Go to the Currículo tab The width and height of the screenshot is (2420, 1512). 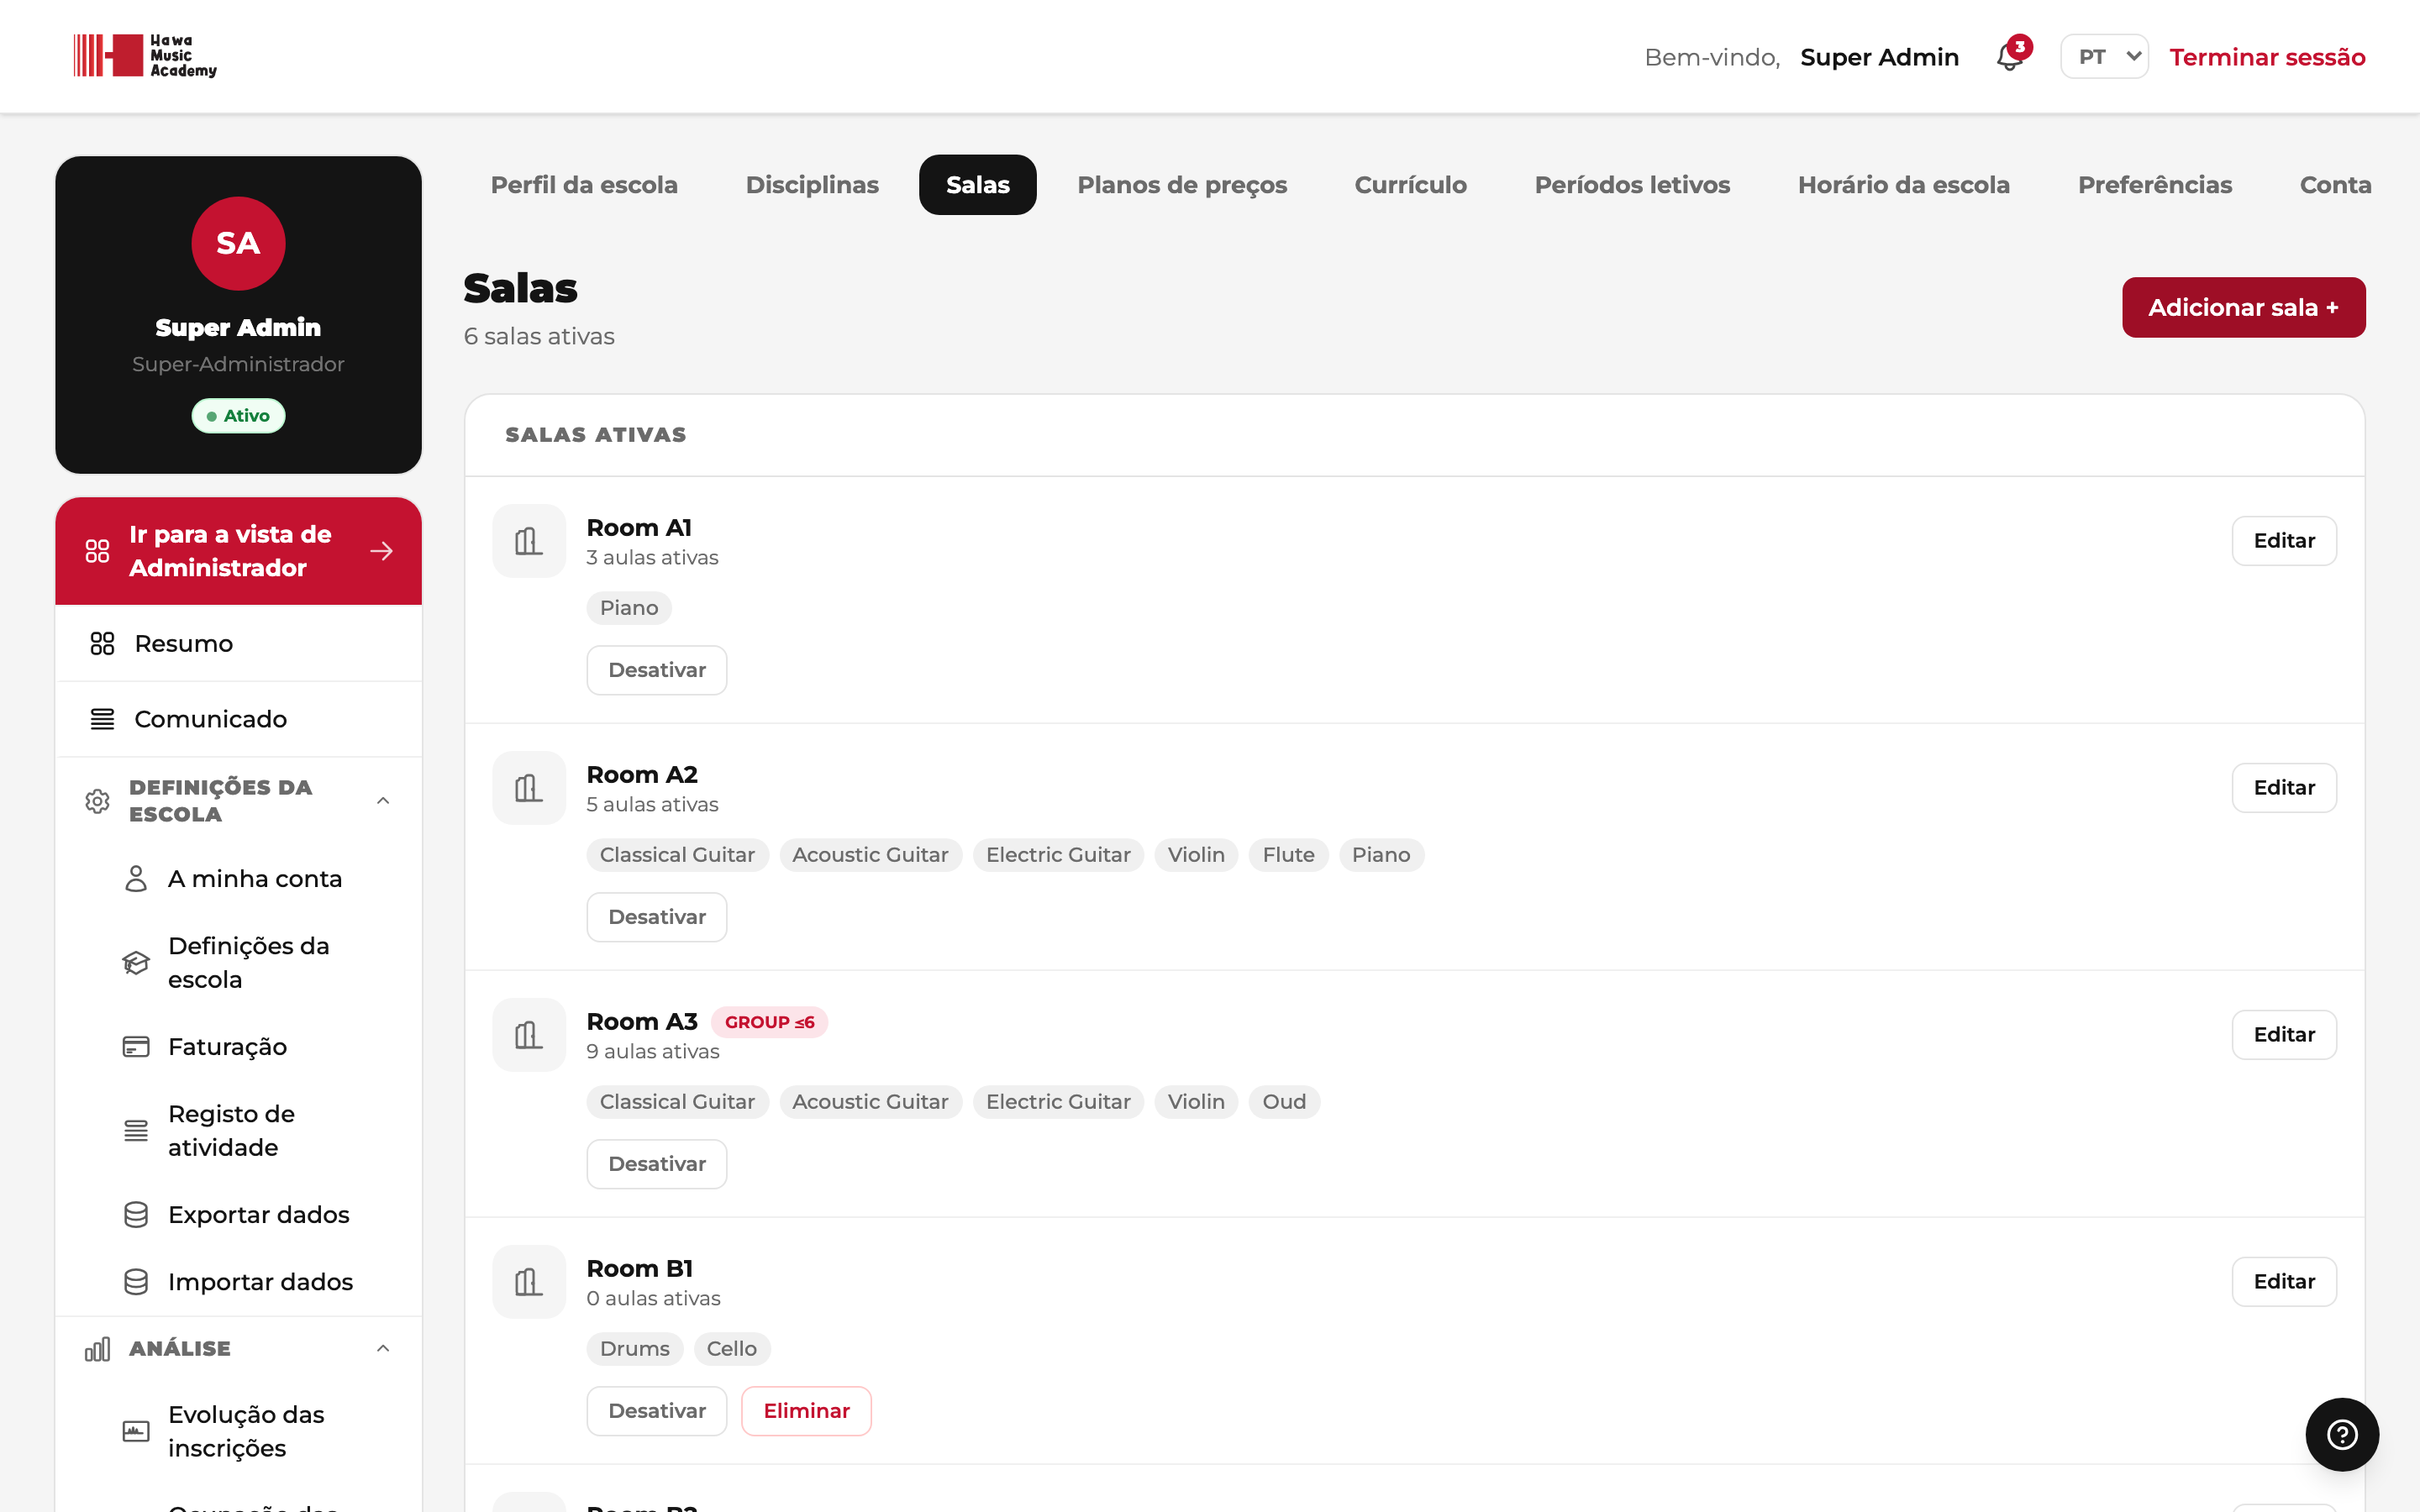[x=1410, y=185]
